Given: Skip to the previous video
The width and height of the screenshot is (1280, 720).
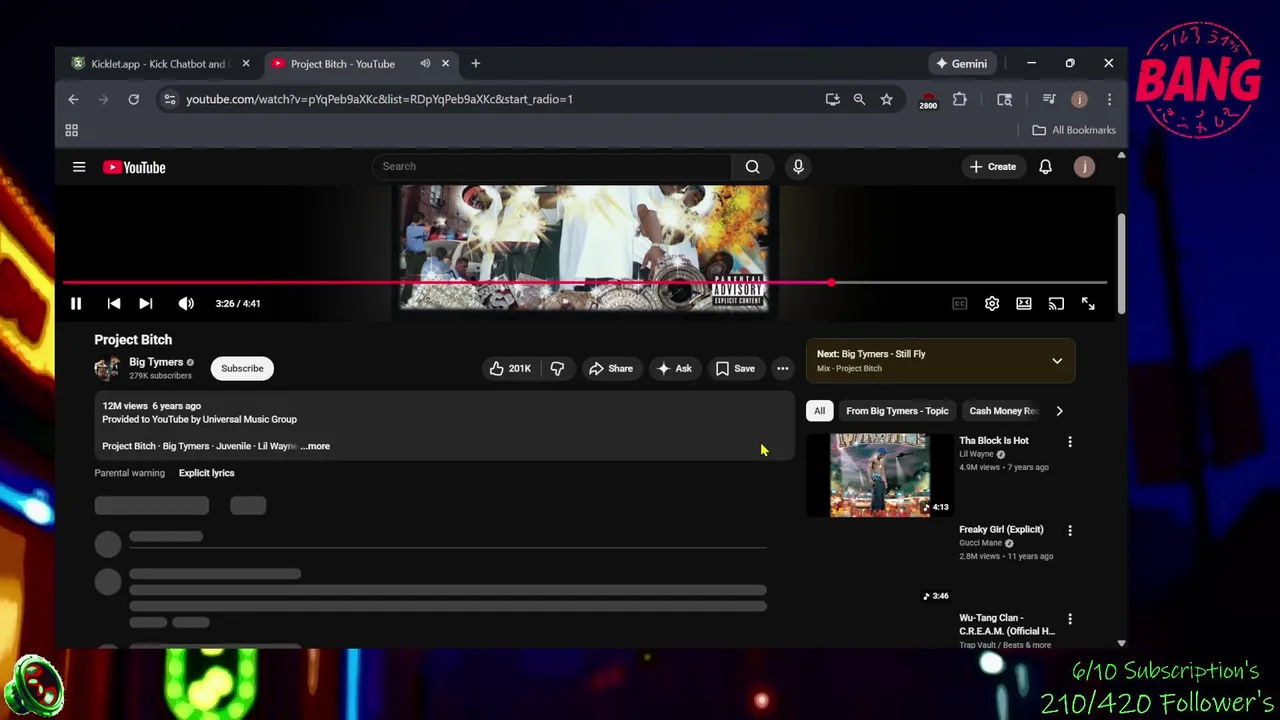Looking at the screenshot, I should click(x=114, y=303).
